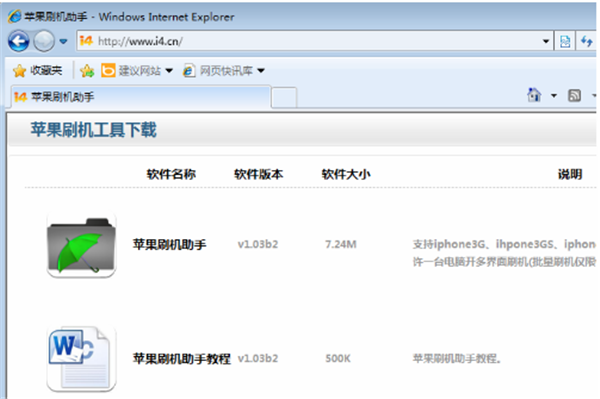Open recent pages dropdown next to Forward
Viewport: 600px width, 399px height.
(64, 41)
